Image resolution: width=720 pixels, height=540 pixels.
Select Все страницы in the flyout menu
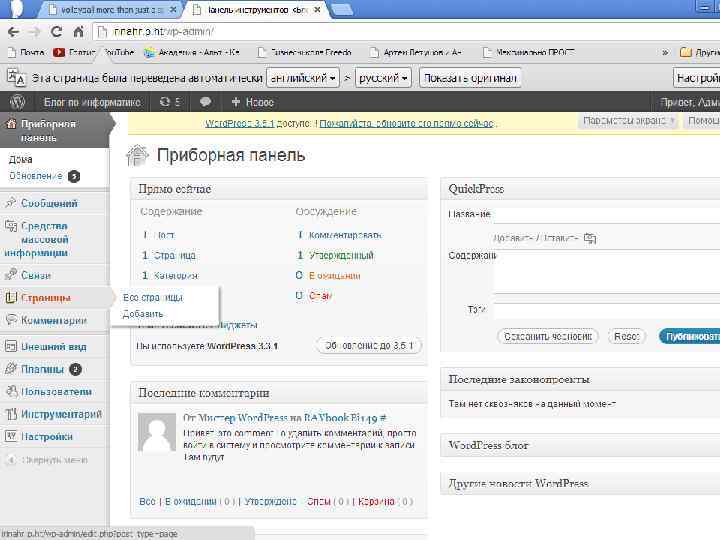click(x=153, y=298)
